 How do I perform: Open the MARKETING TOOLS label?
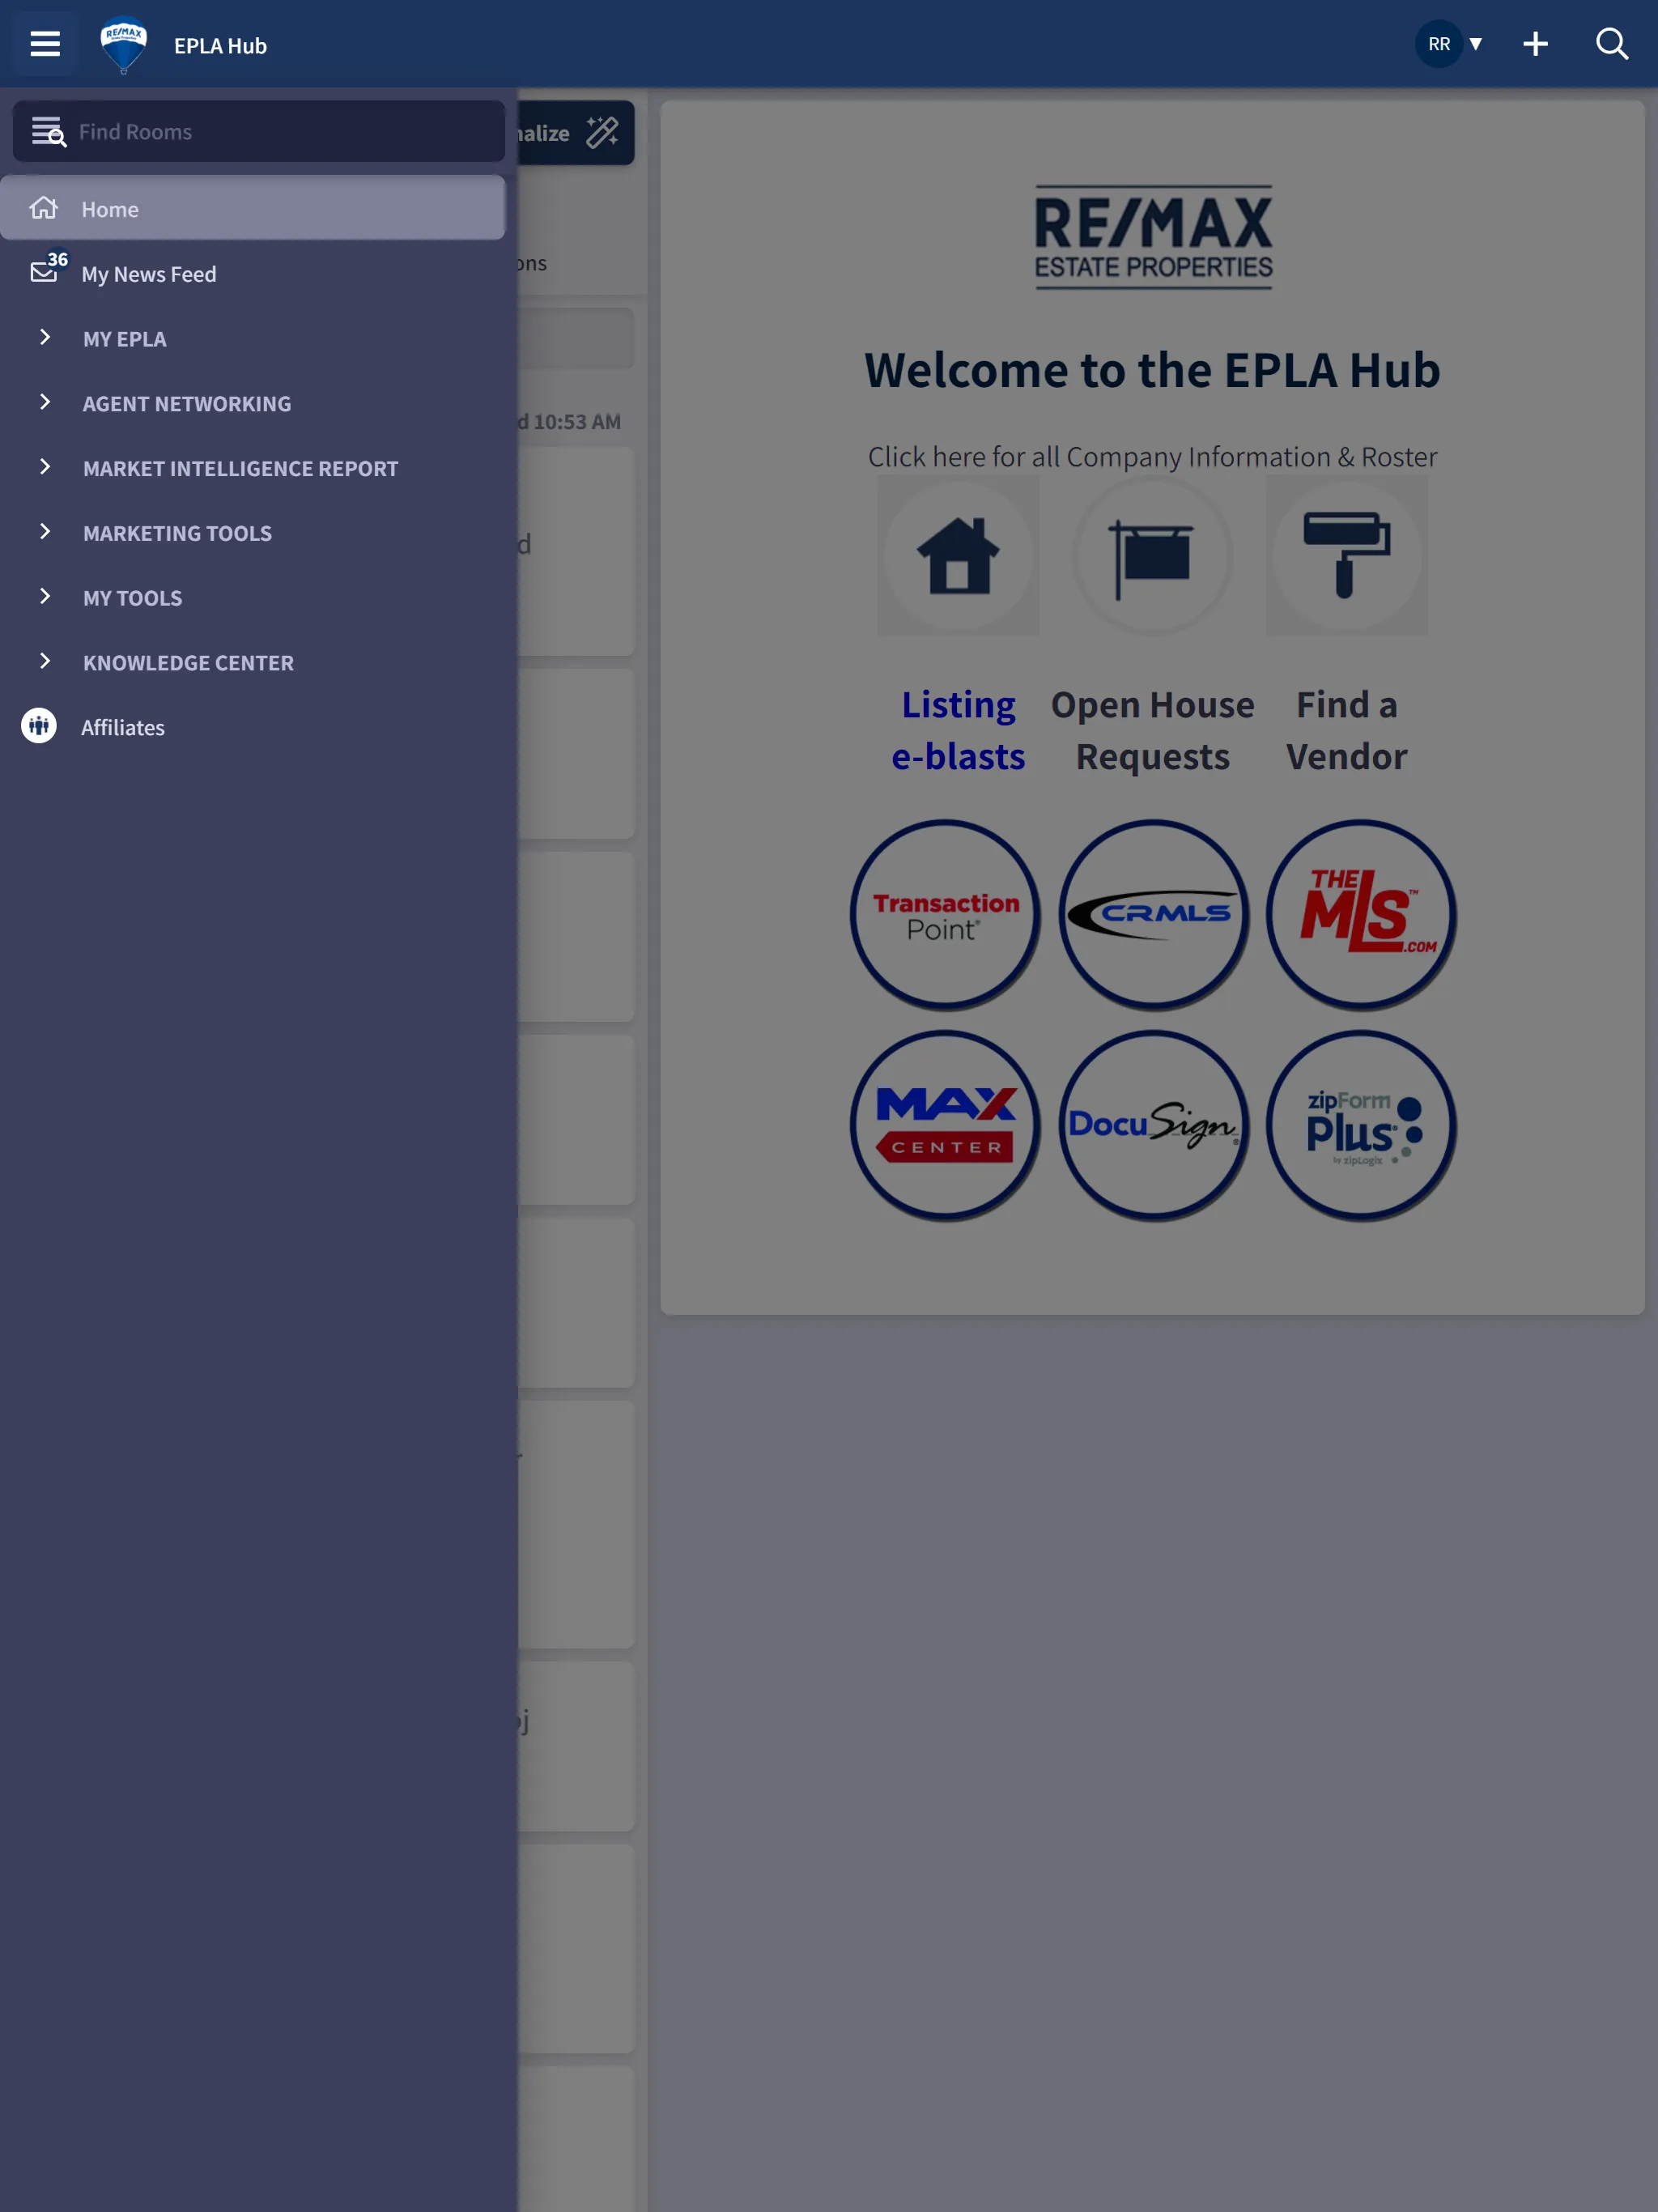point(177,533)
